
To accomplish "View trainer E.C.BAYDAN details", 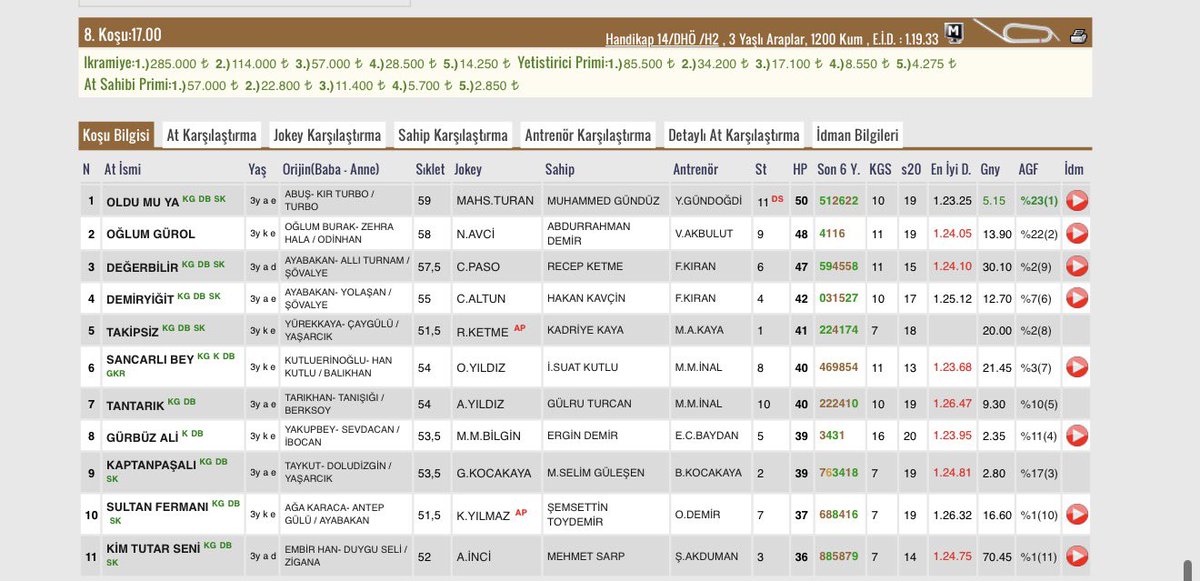I will click(x=707, y=436).
